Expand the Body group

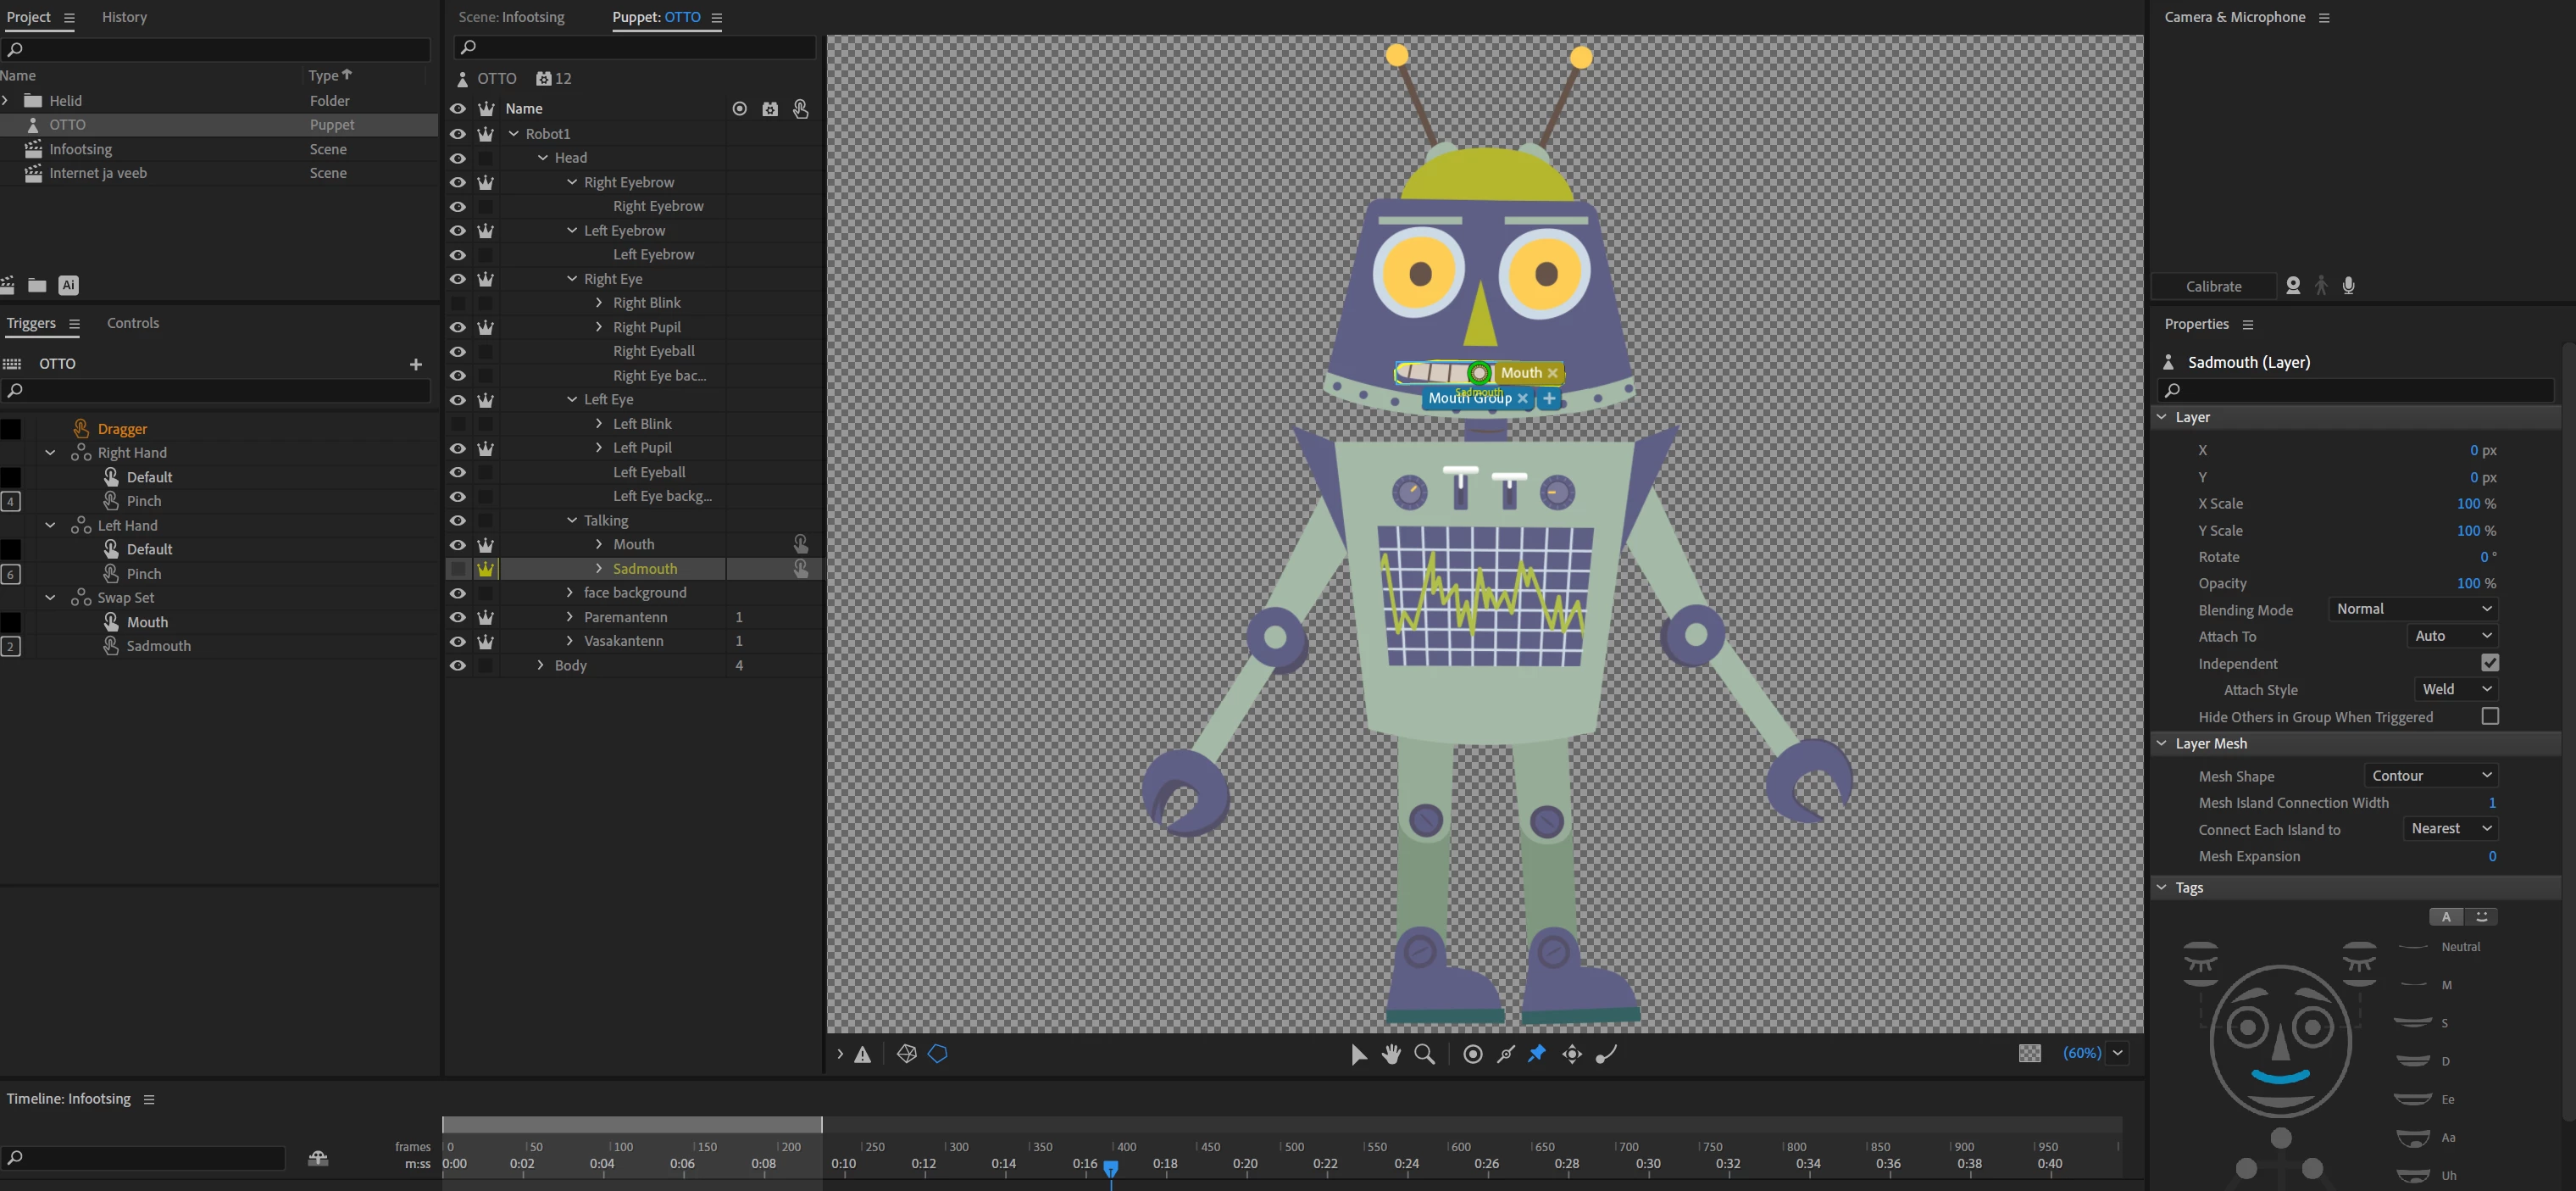coord(541,665)
